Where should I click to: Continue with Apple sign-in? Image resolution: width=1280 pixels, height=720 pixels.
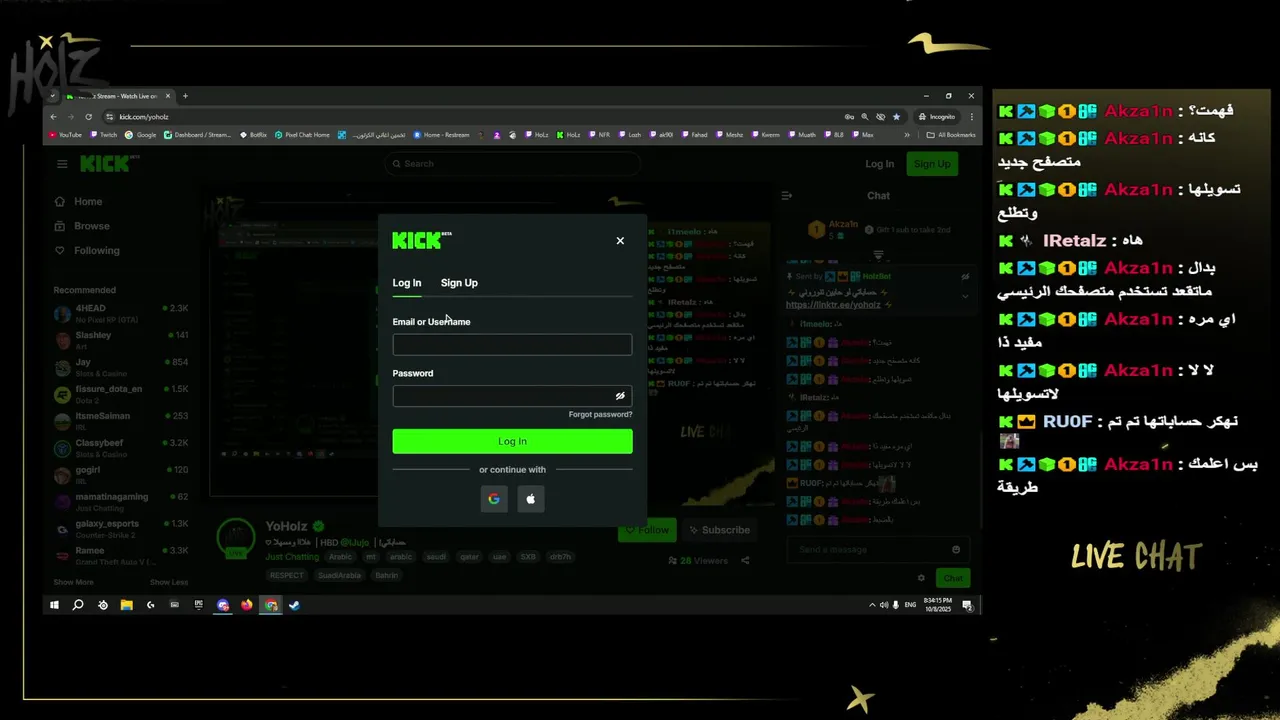click(x=531, y=499)
